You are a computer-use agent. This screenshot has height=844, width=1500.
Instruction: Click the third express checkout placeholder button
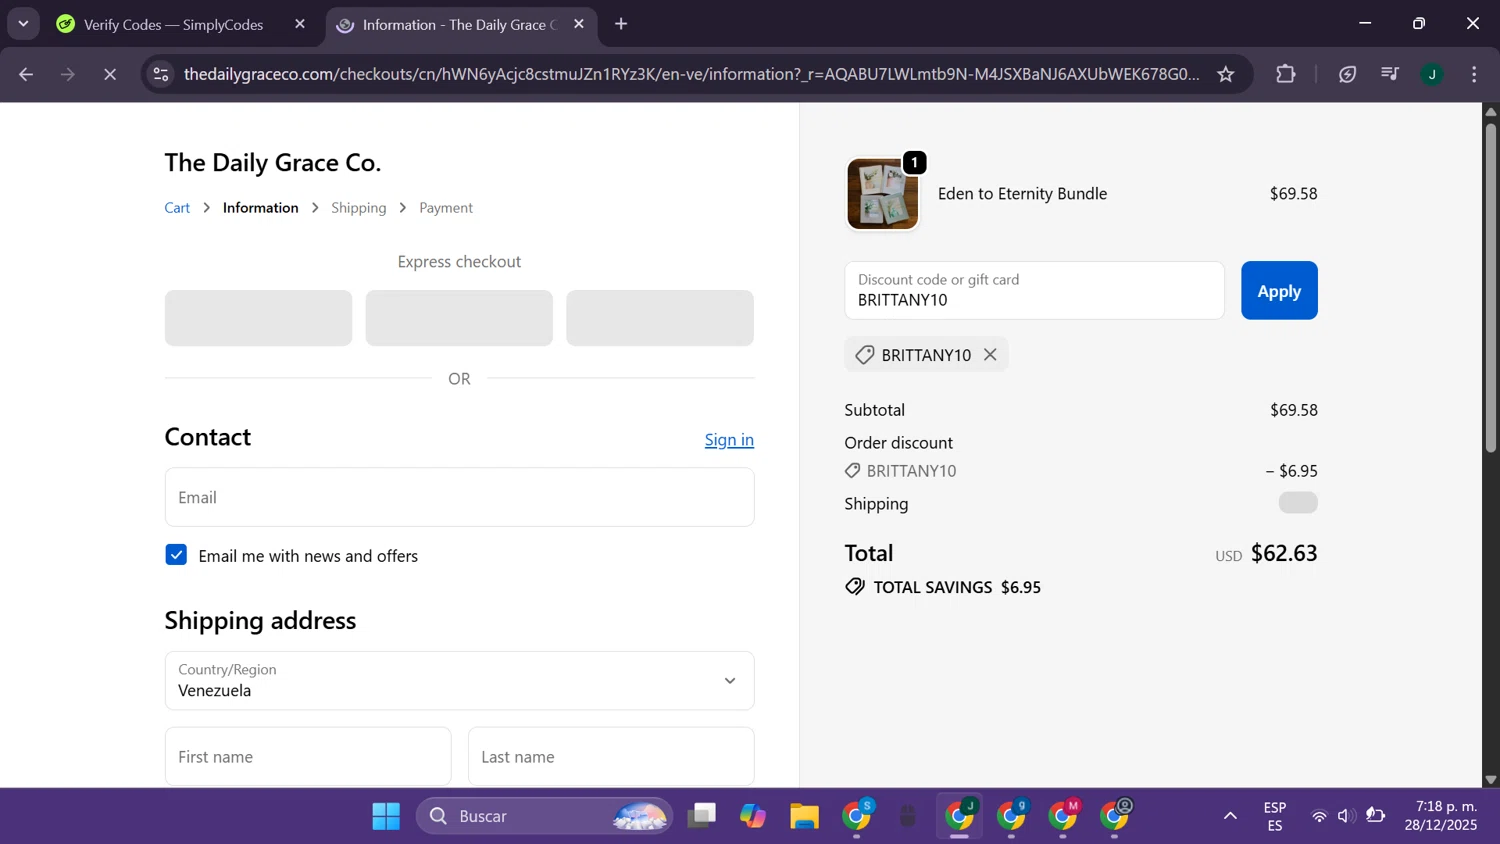point(660,318)
